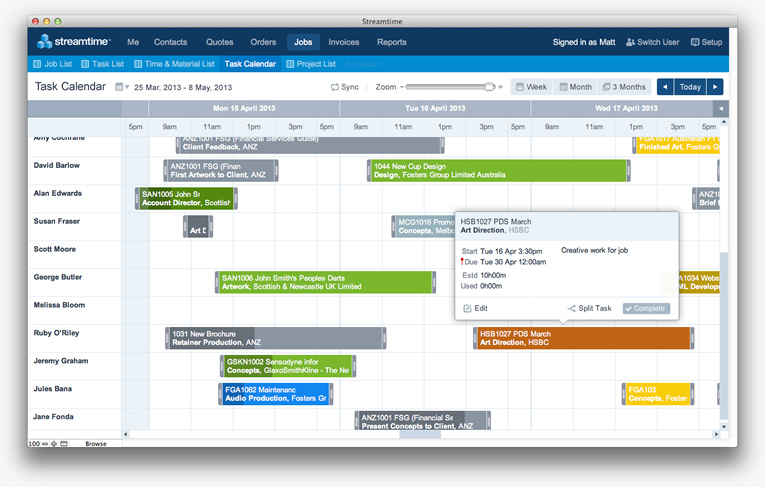Select the ANZ1001 First Artwork to Client task
Viewport: 765px width, 487px height.
click(221, 171)
